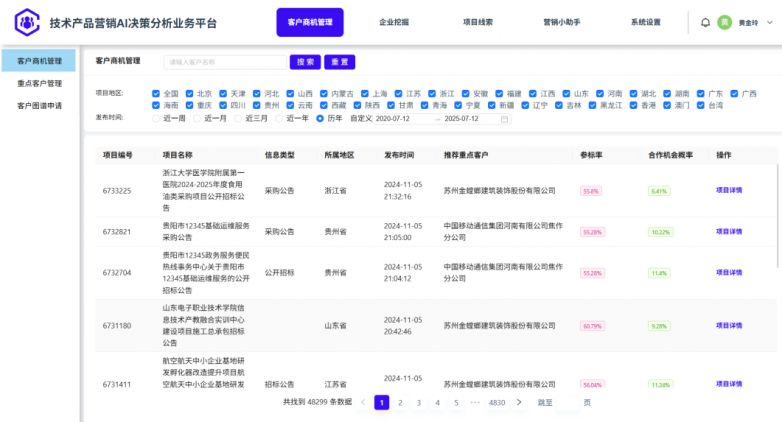Select the 近一年 time radio button

279,118
